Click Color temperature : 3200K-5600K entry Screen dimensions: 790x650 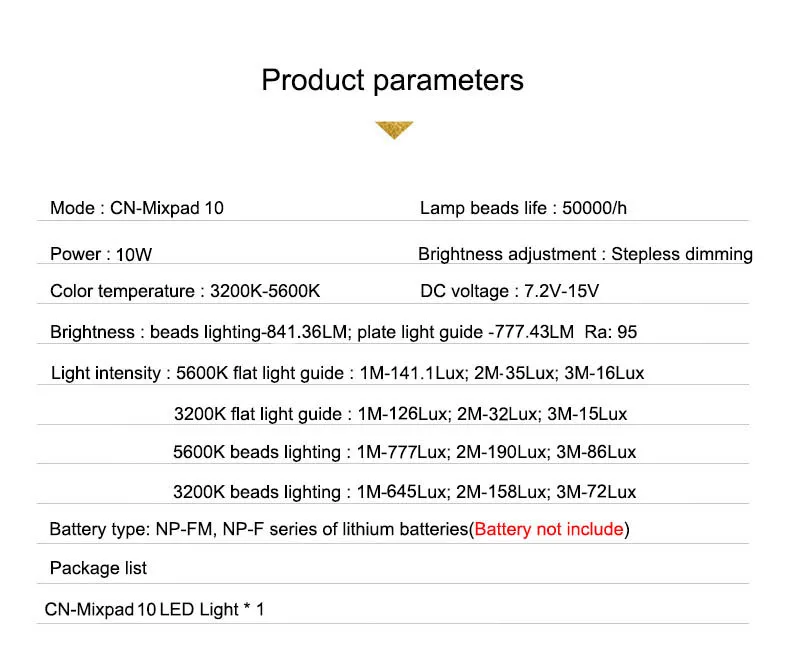coord(185,291)
